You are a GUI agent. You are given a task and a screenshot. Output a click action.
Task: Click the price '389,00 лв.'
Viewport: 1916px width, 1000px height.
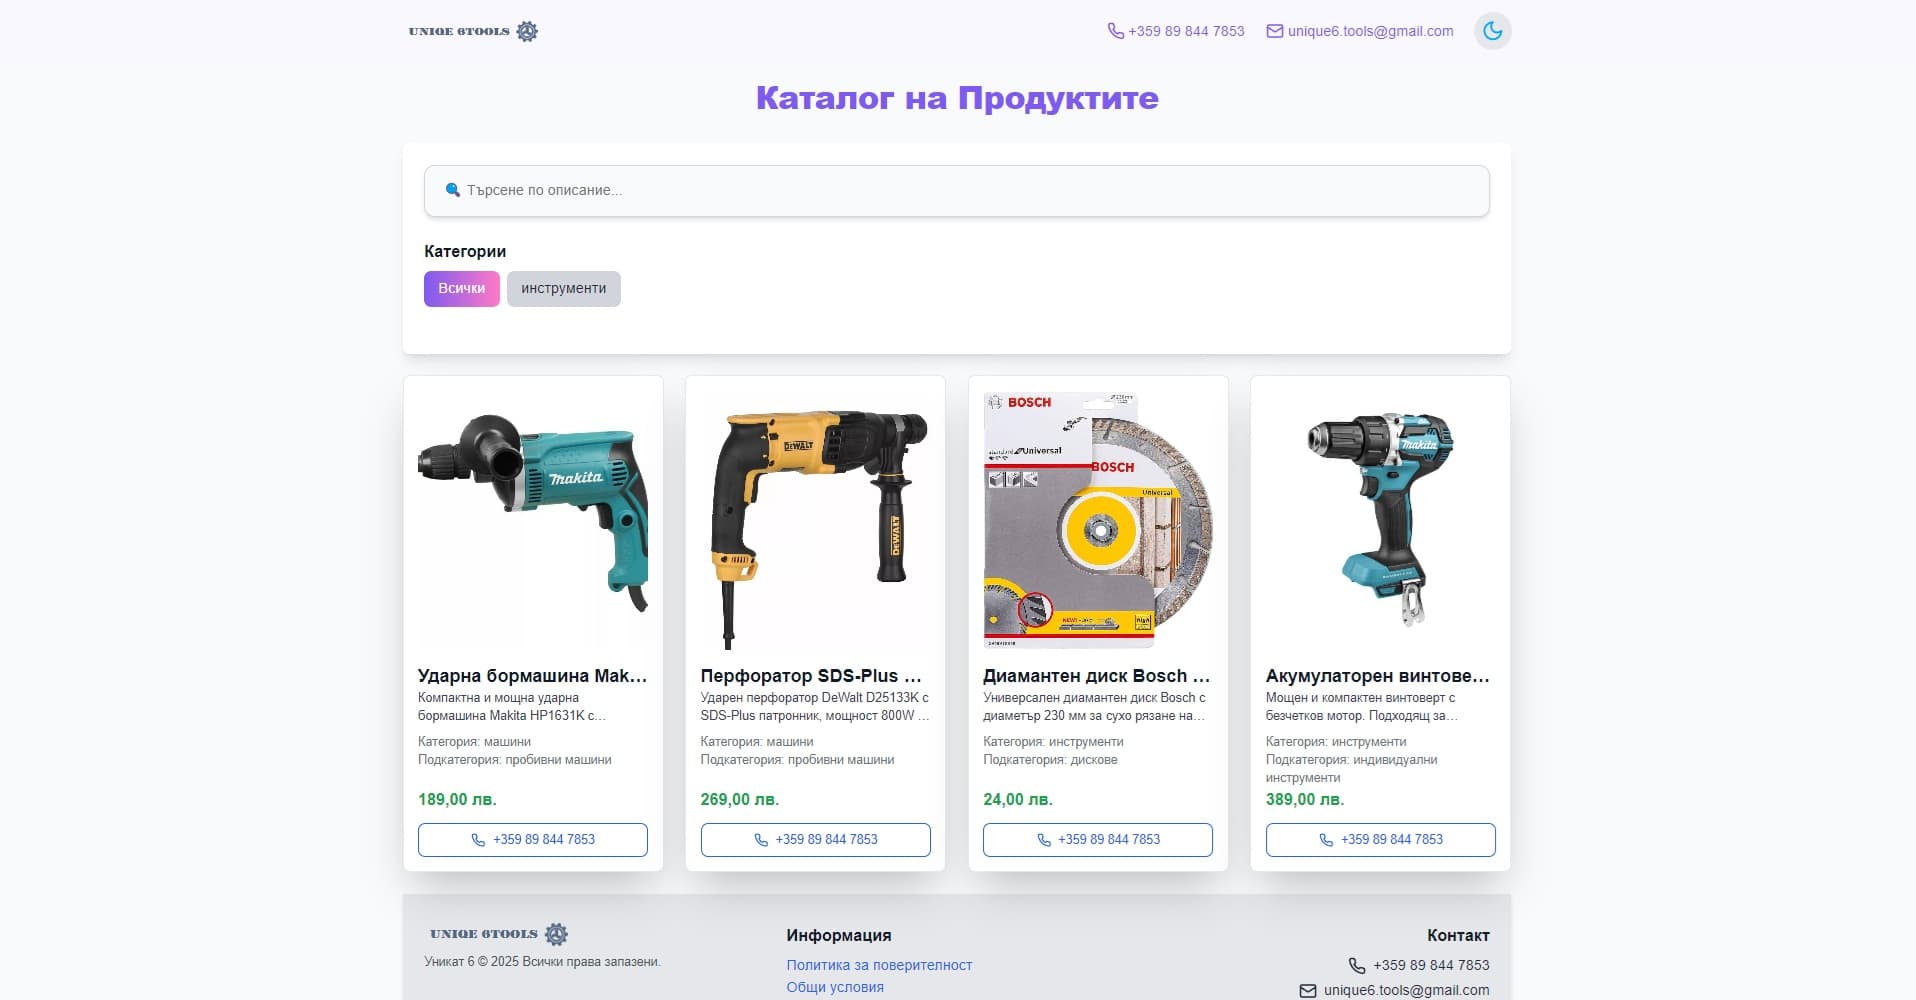tap(1305, 799)
